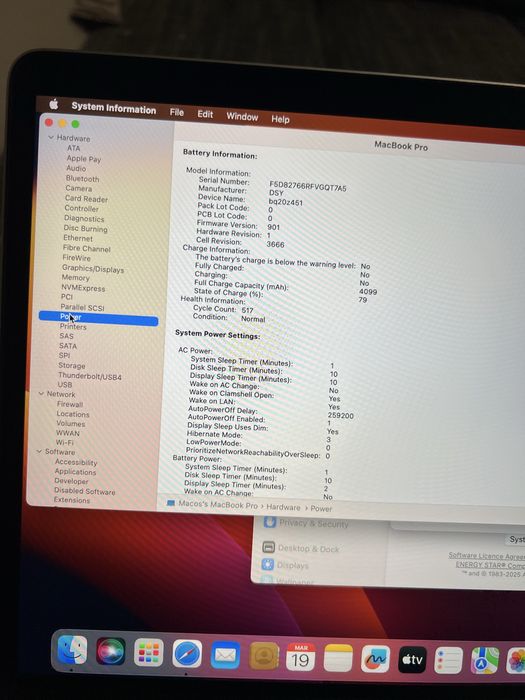Select Disc Burning in the sidebar
525x700 pixels.
(x=85, y=229)
